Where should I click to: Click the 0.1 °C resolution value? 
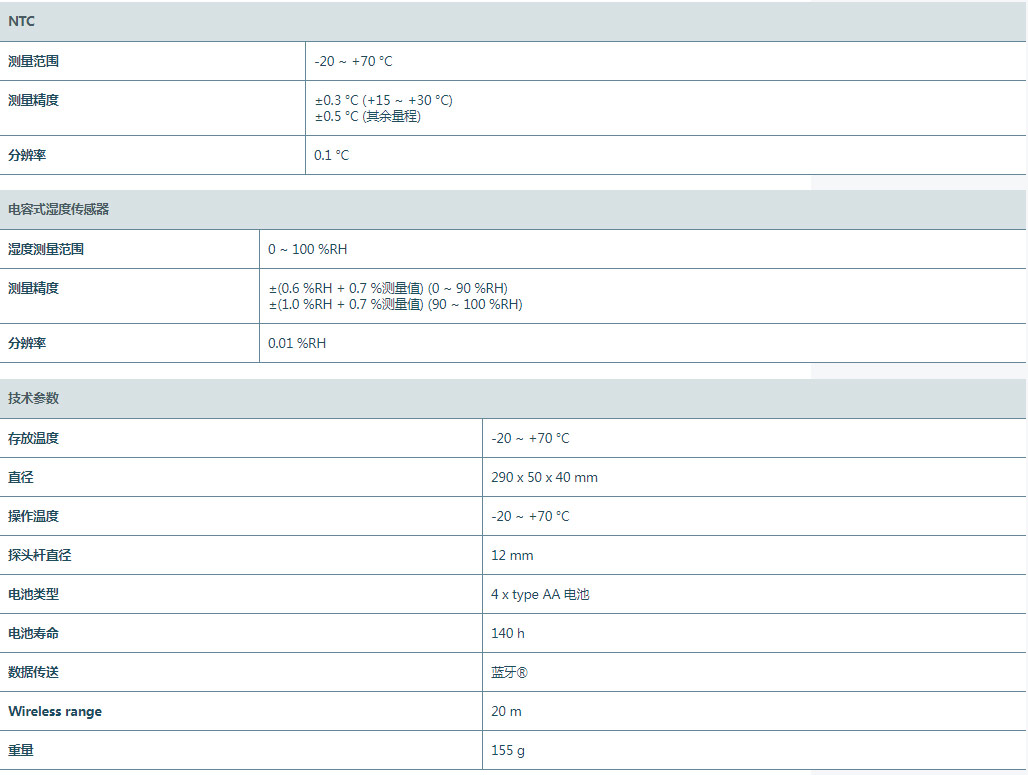[332, 155]
